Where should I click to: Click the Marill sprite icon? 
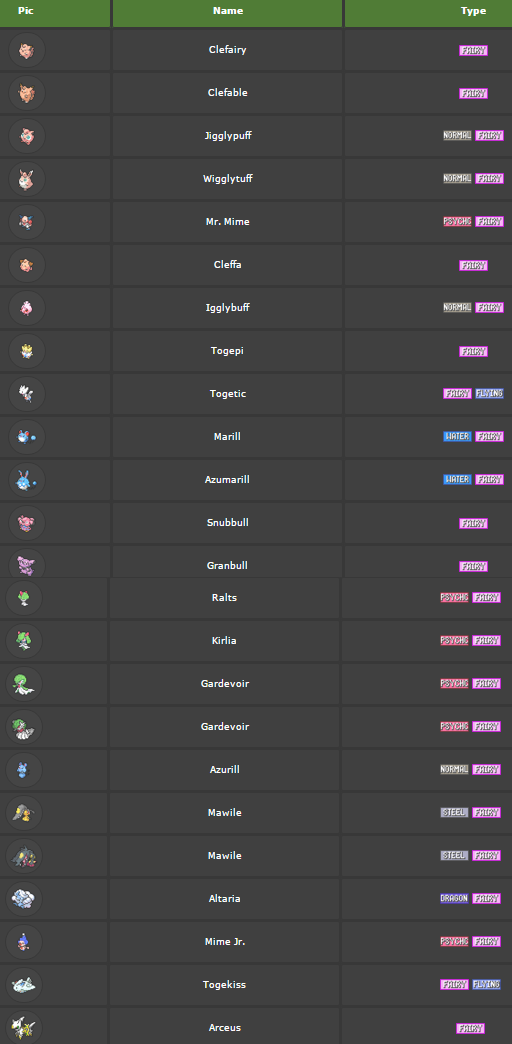(27, 437)
